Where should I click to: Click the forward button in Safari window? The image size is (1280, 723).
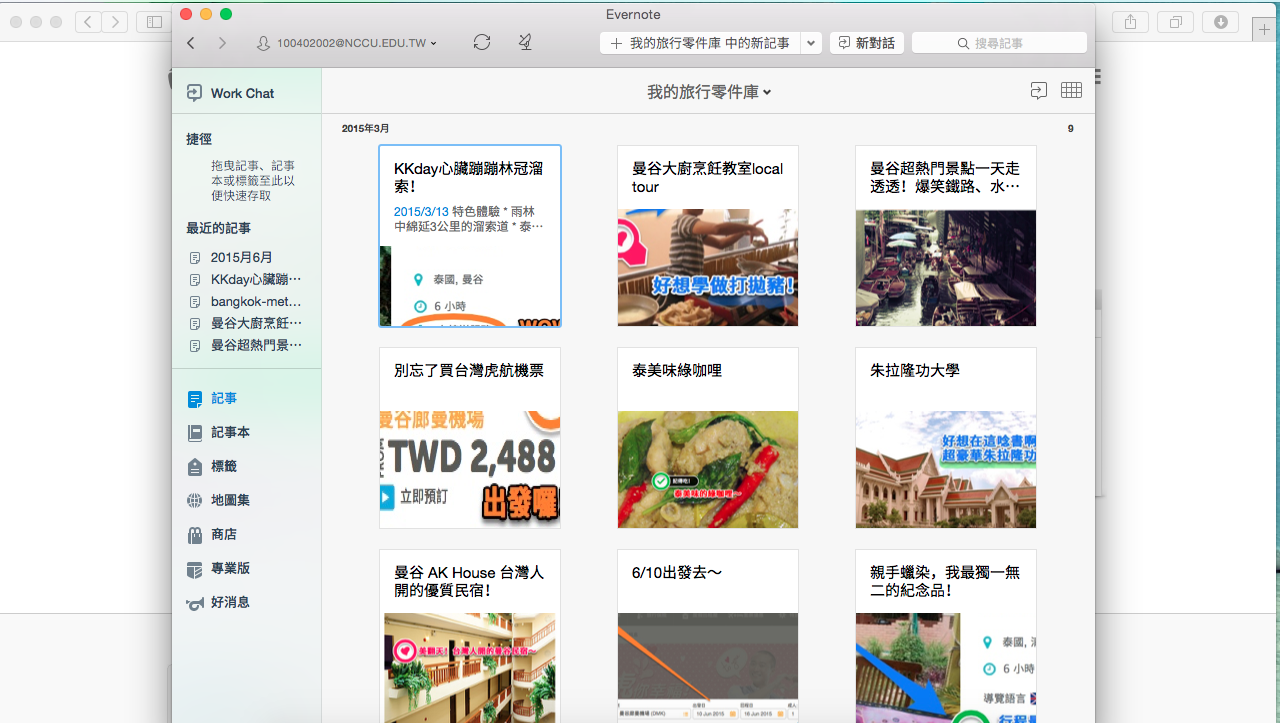[x=115, y=21]
